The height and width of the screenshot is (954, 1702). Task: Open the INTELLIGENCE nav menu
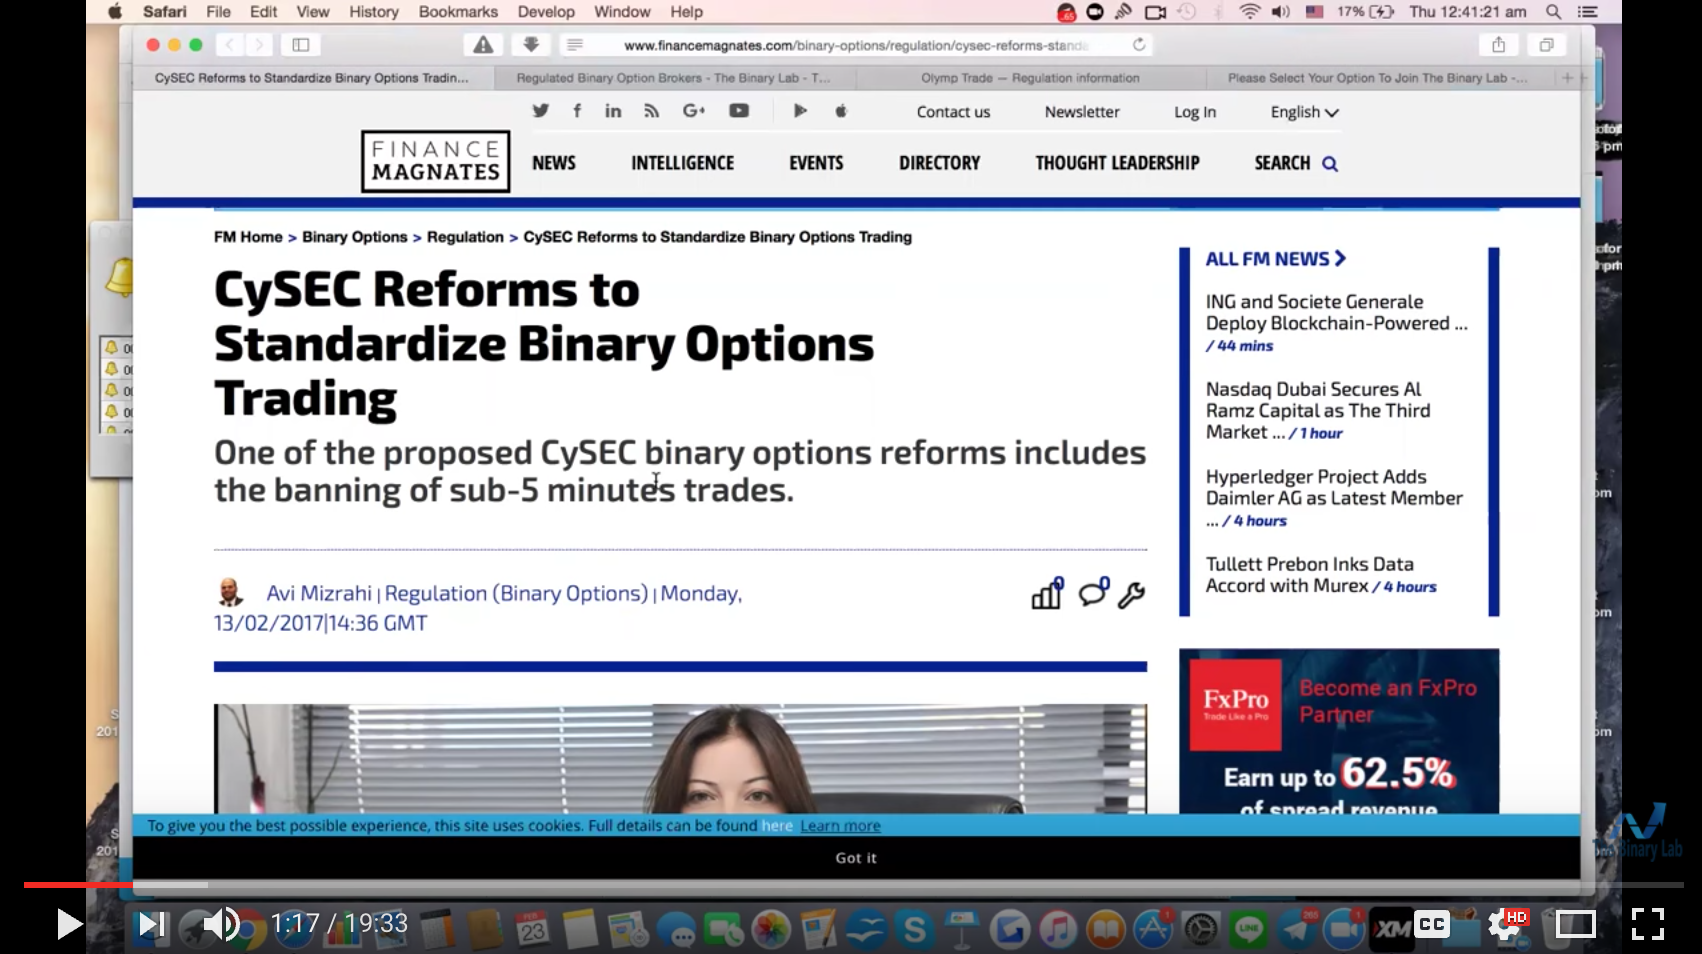pos(682,163)
